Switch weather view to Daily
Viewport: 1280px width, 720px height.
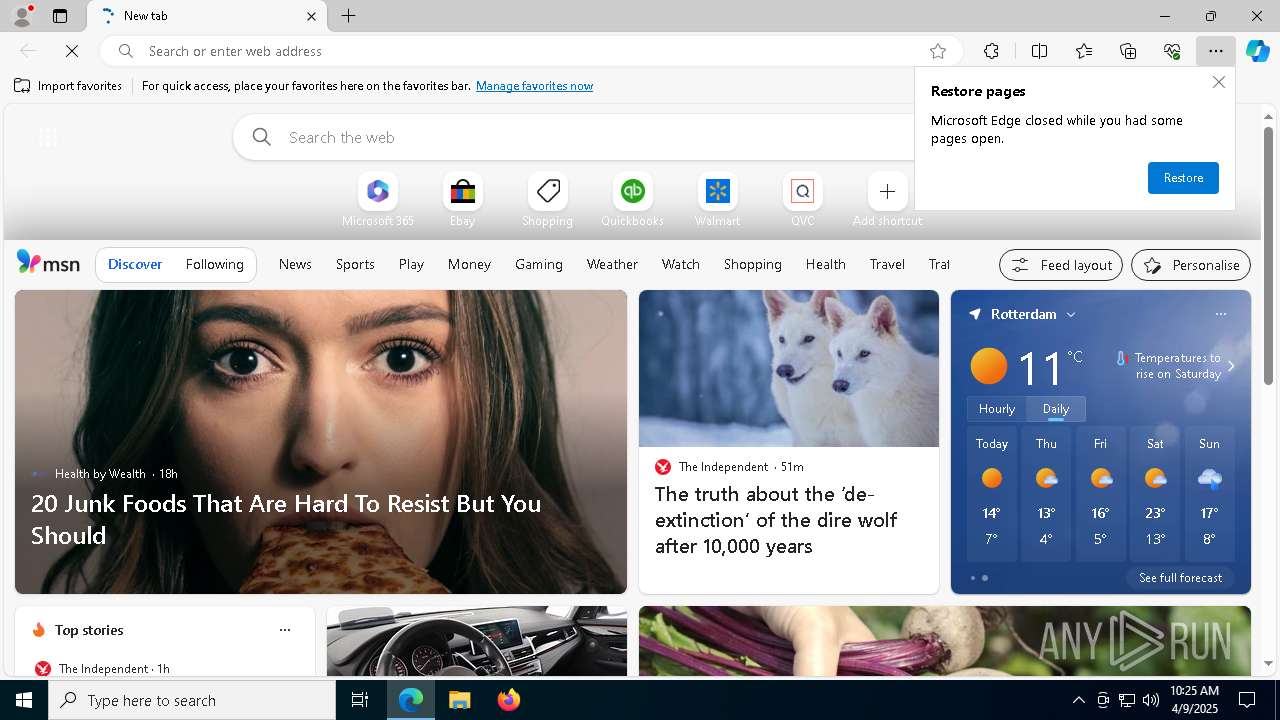click(x=1056, y=409)
